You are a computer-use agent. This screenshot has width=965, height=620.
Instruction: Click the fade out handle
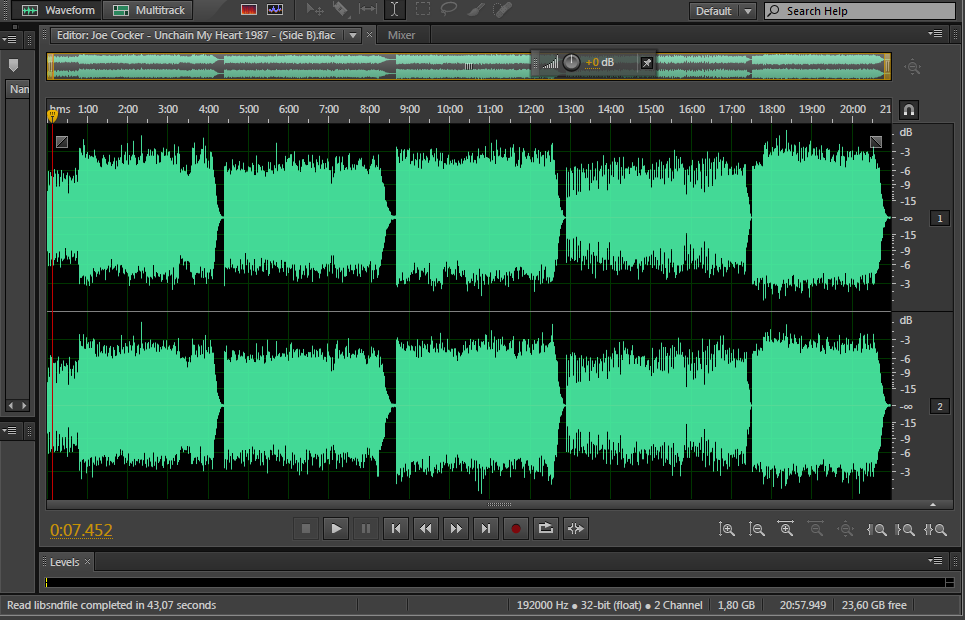(x=876, y=142)
